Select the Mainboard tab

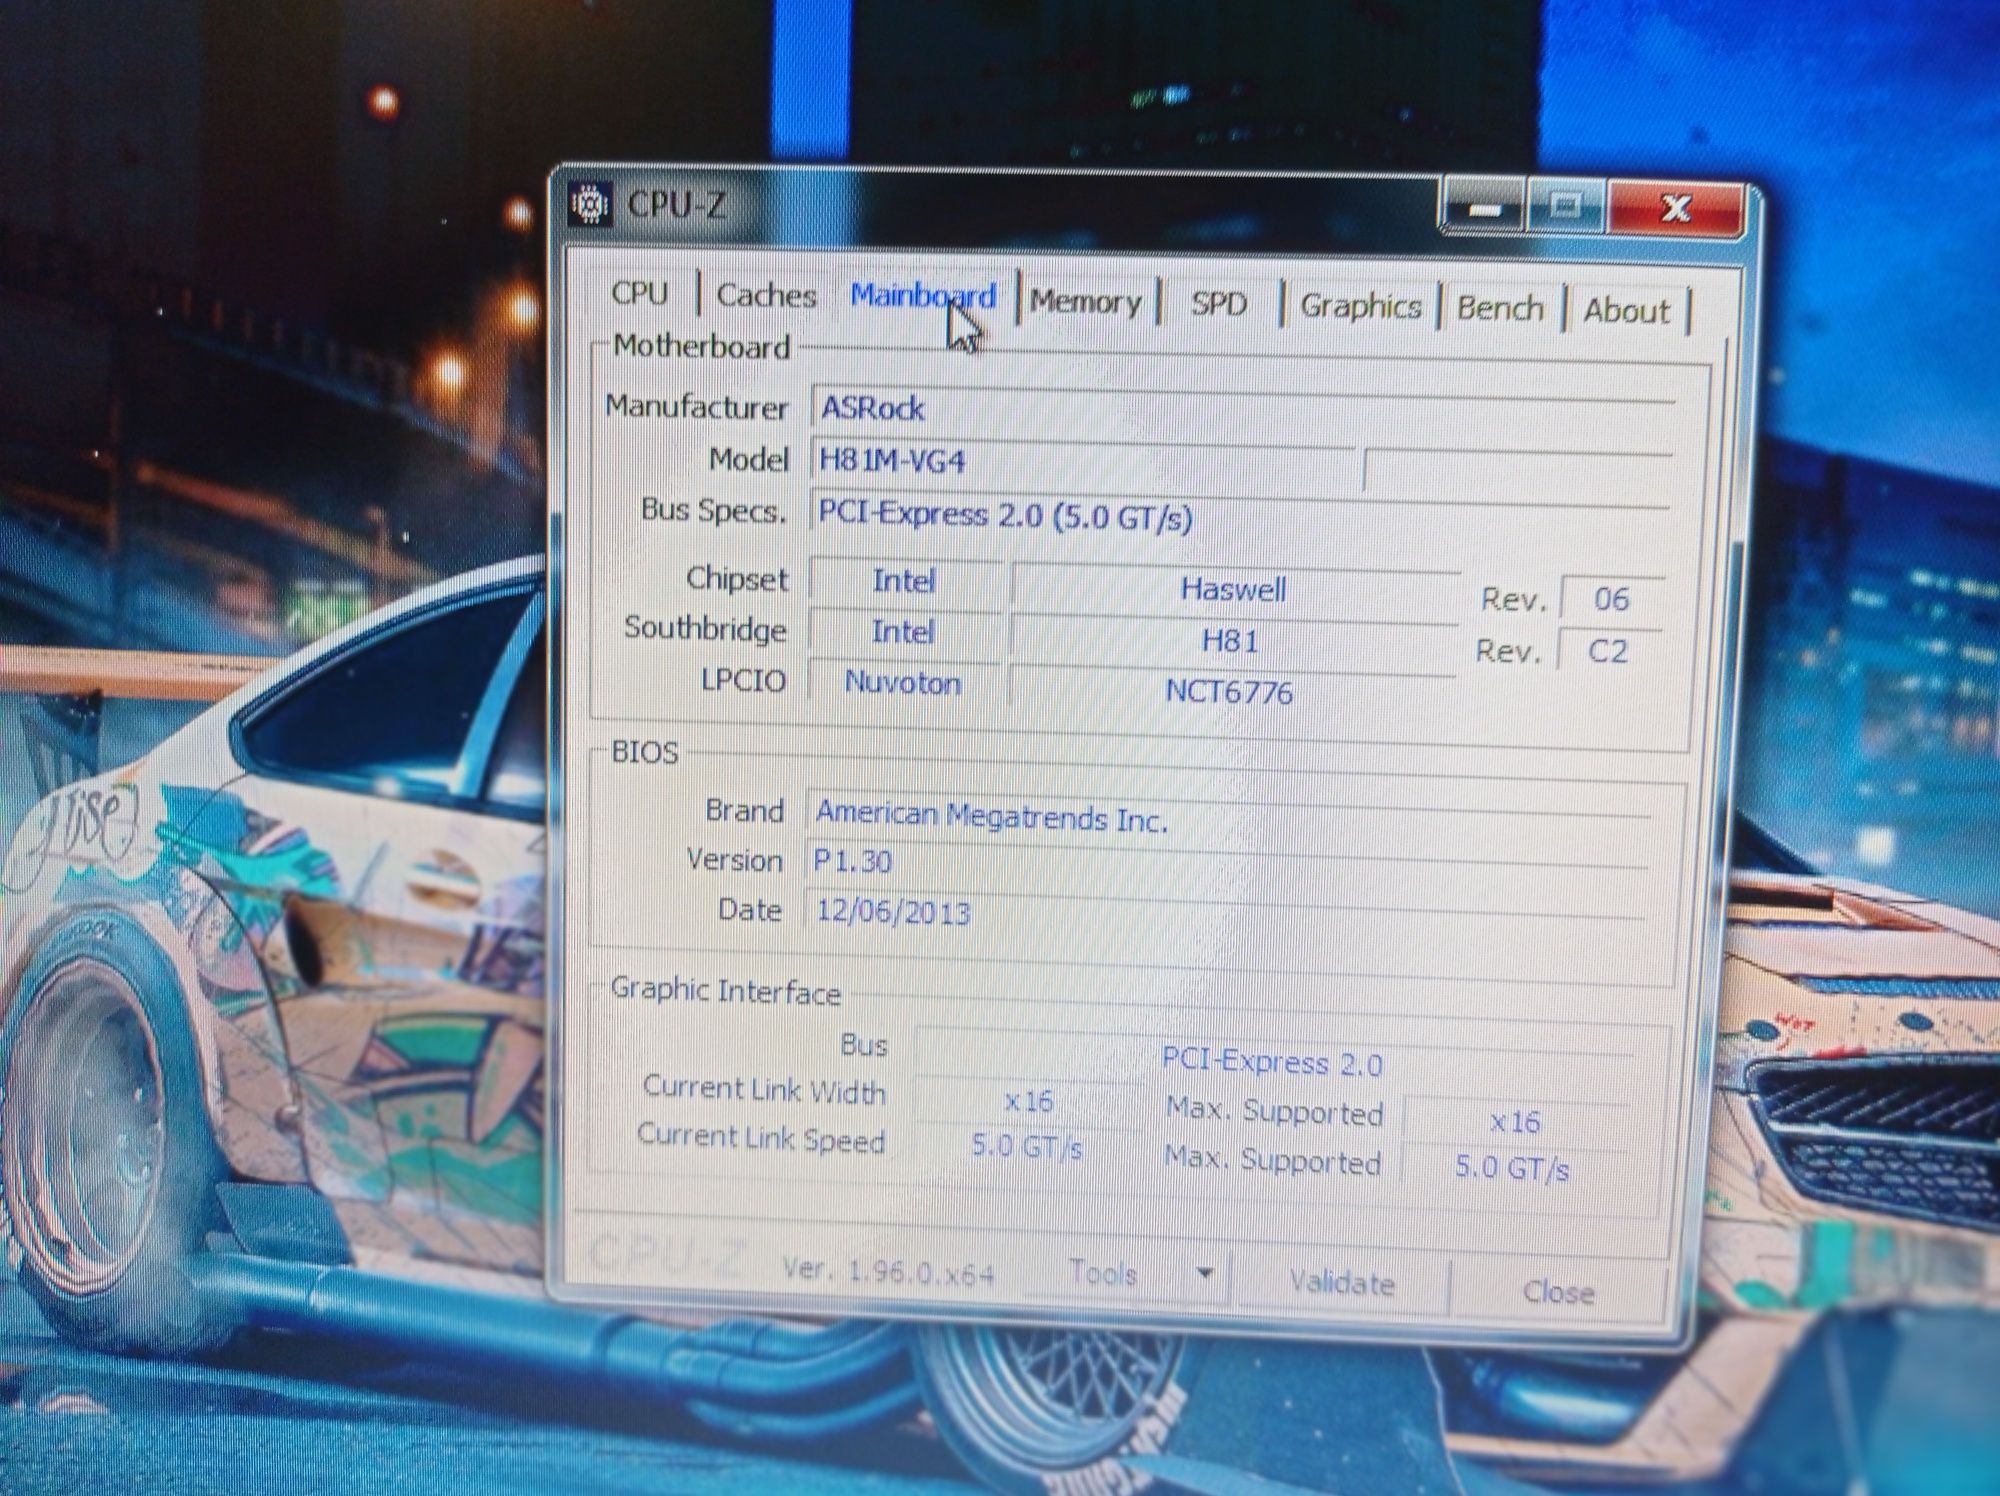pyautogui.click(x=923, y=296)
